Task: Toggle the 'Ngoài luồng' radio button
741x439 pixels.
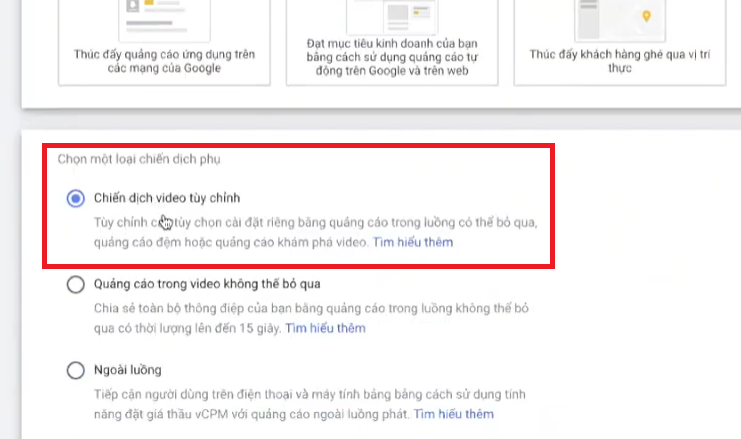Action: point(75,371)
